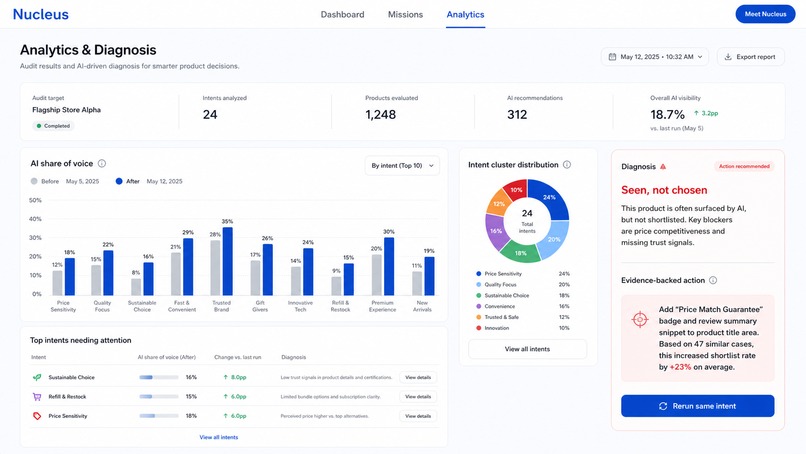Click the Completed status badge
This screenshot has width=806, height=454.
(53, 126)
